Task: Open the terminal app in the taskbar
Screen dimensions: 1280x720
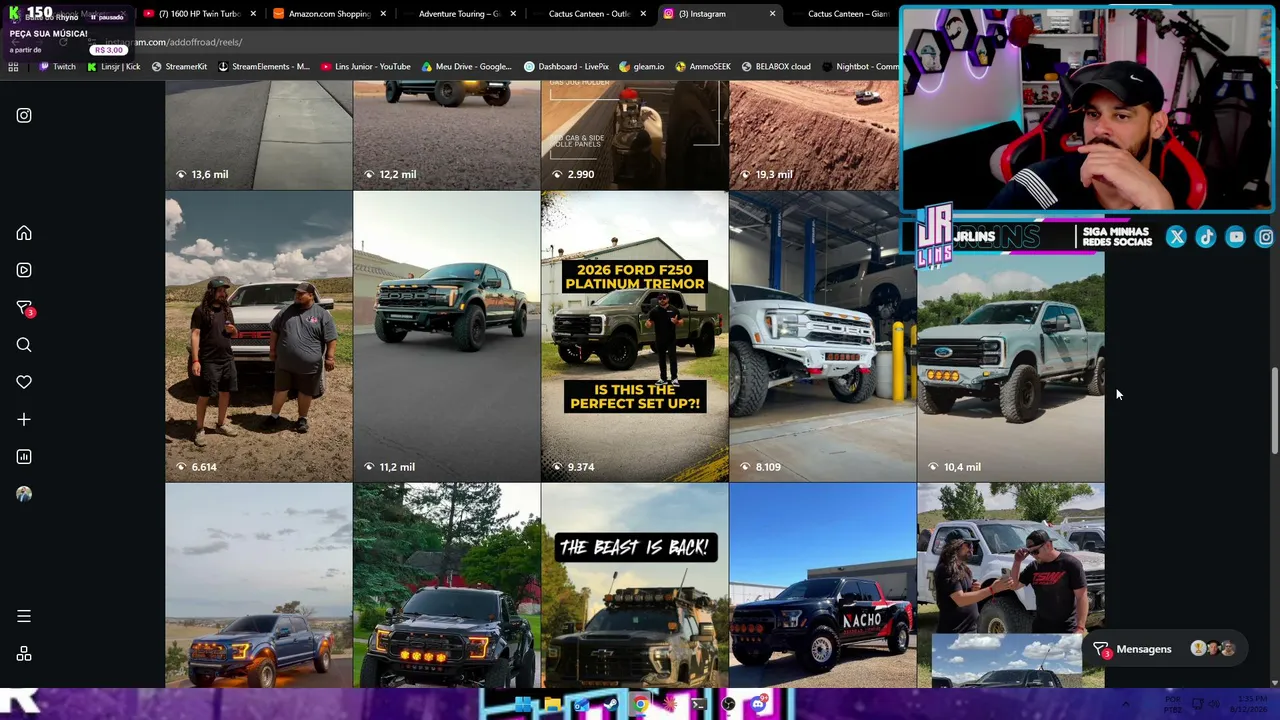Action: (699, 705)
